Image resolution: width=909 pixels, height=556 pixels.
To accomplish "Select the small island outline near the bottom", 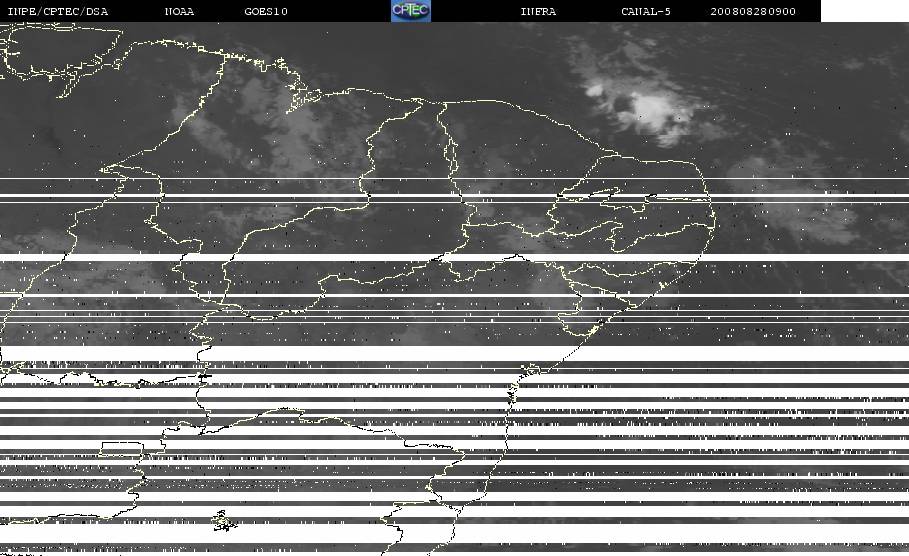I will [223, 521].
